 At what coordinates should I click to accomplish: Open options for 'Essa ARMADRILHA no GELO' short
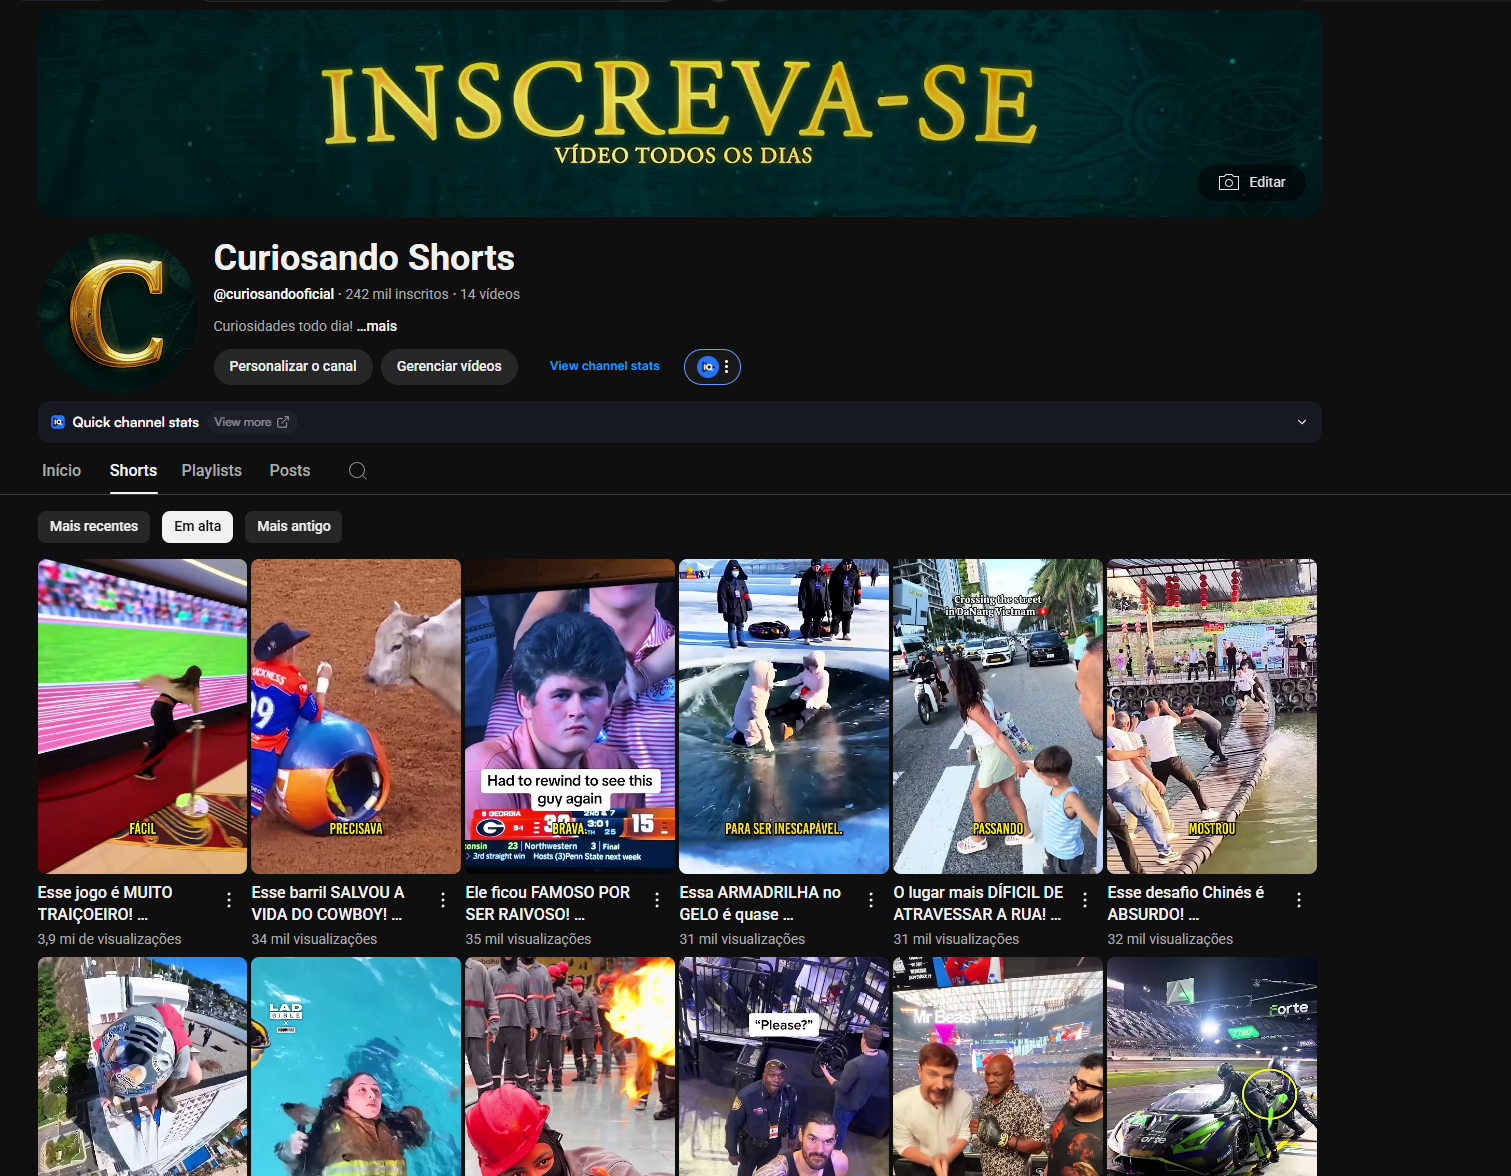click(871, 900)
